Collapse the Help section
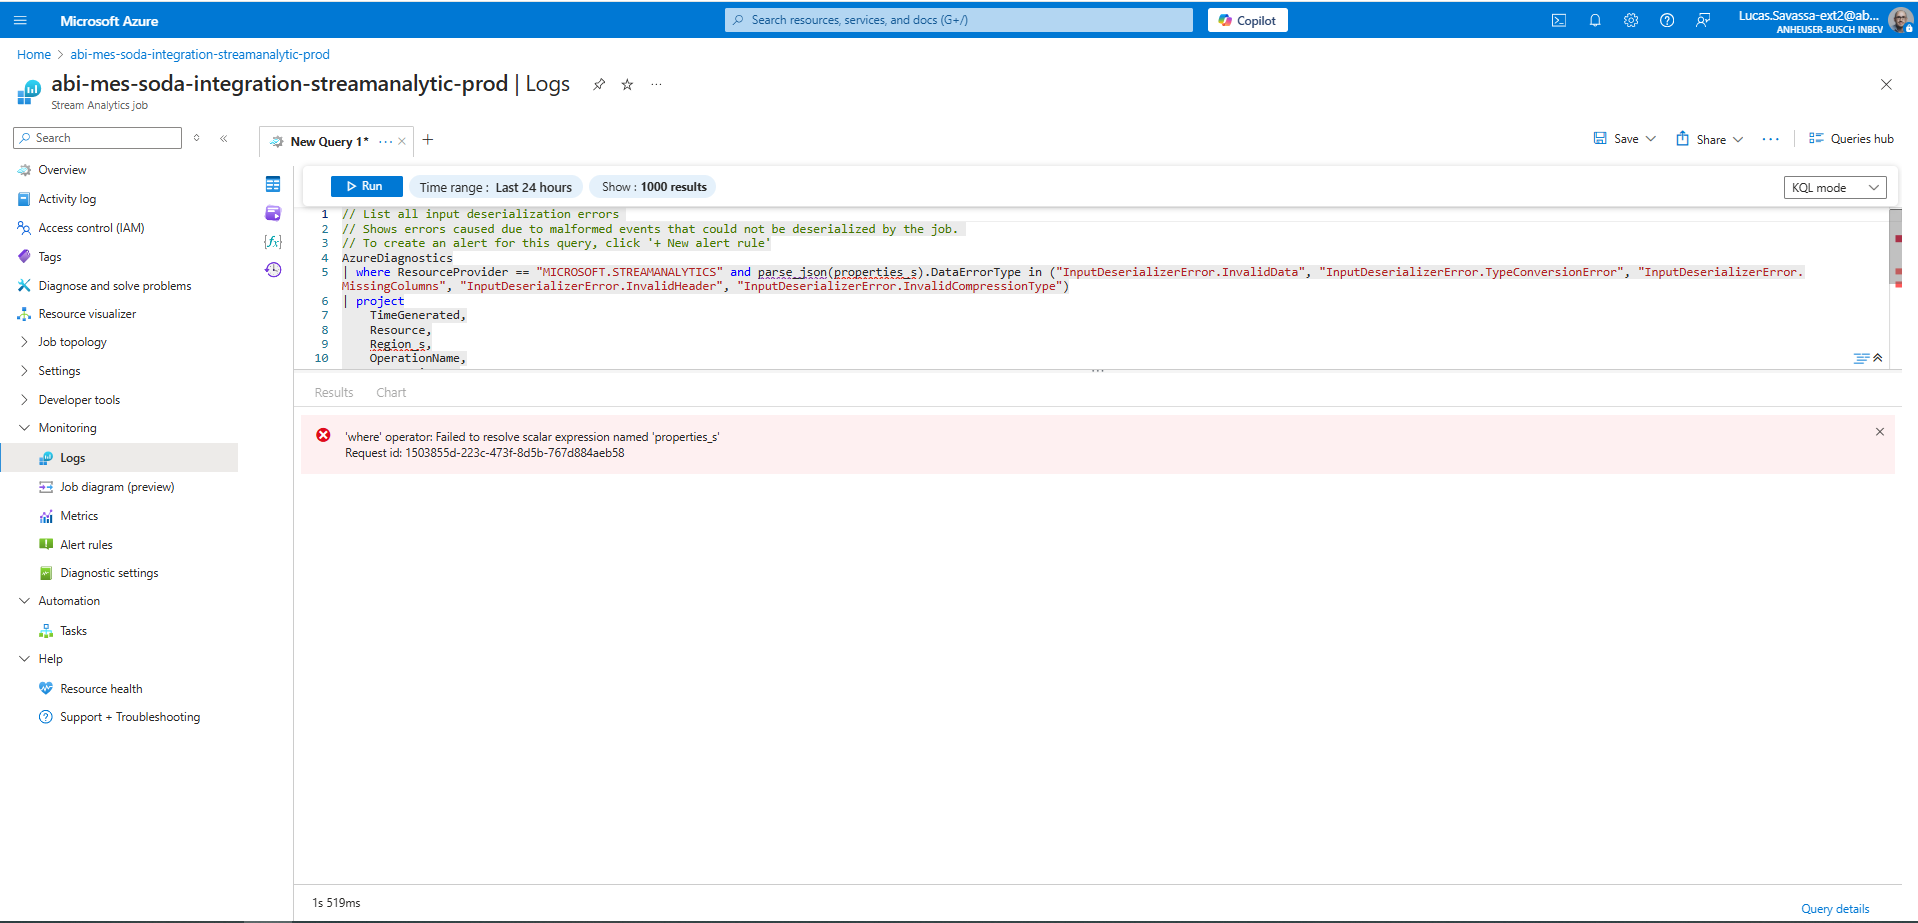1918x923 pixels. coord(50,659)
